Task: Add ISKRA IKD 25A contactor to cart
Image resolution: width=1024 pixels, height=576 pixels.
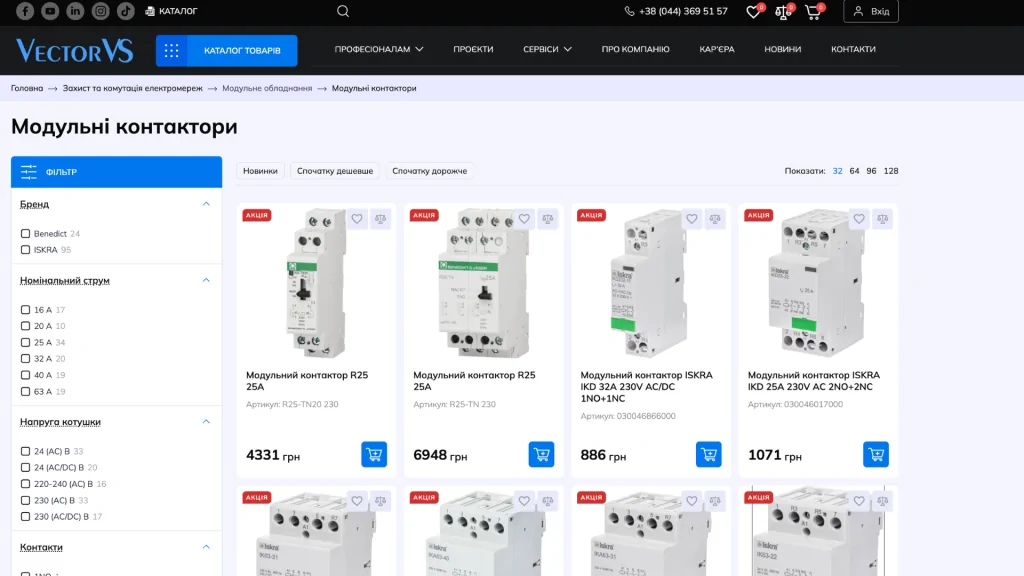Action: 876,454
